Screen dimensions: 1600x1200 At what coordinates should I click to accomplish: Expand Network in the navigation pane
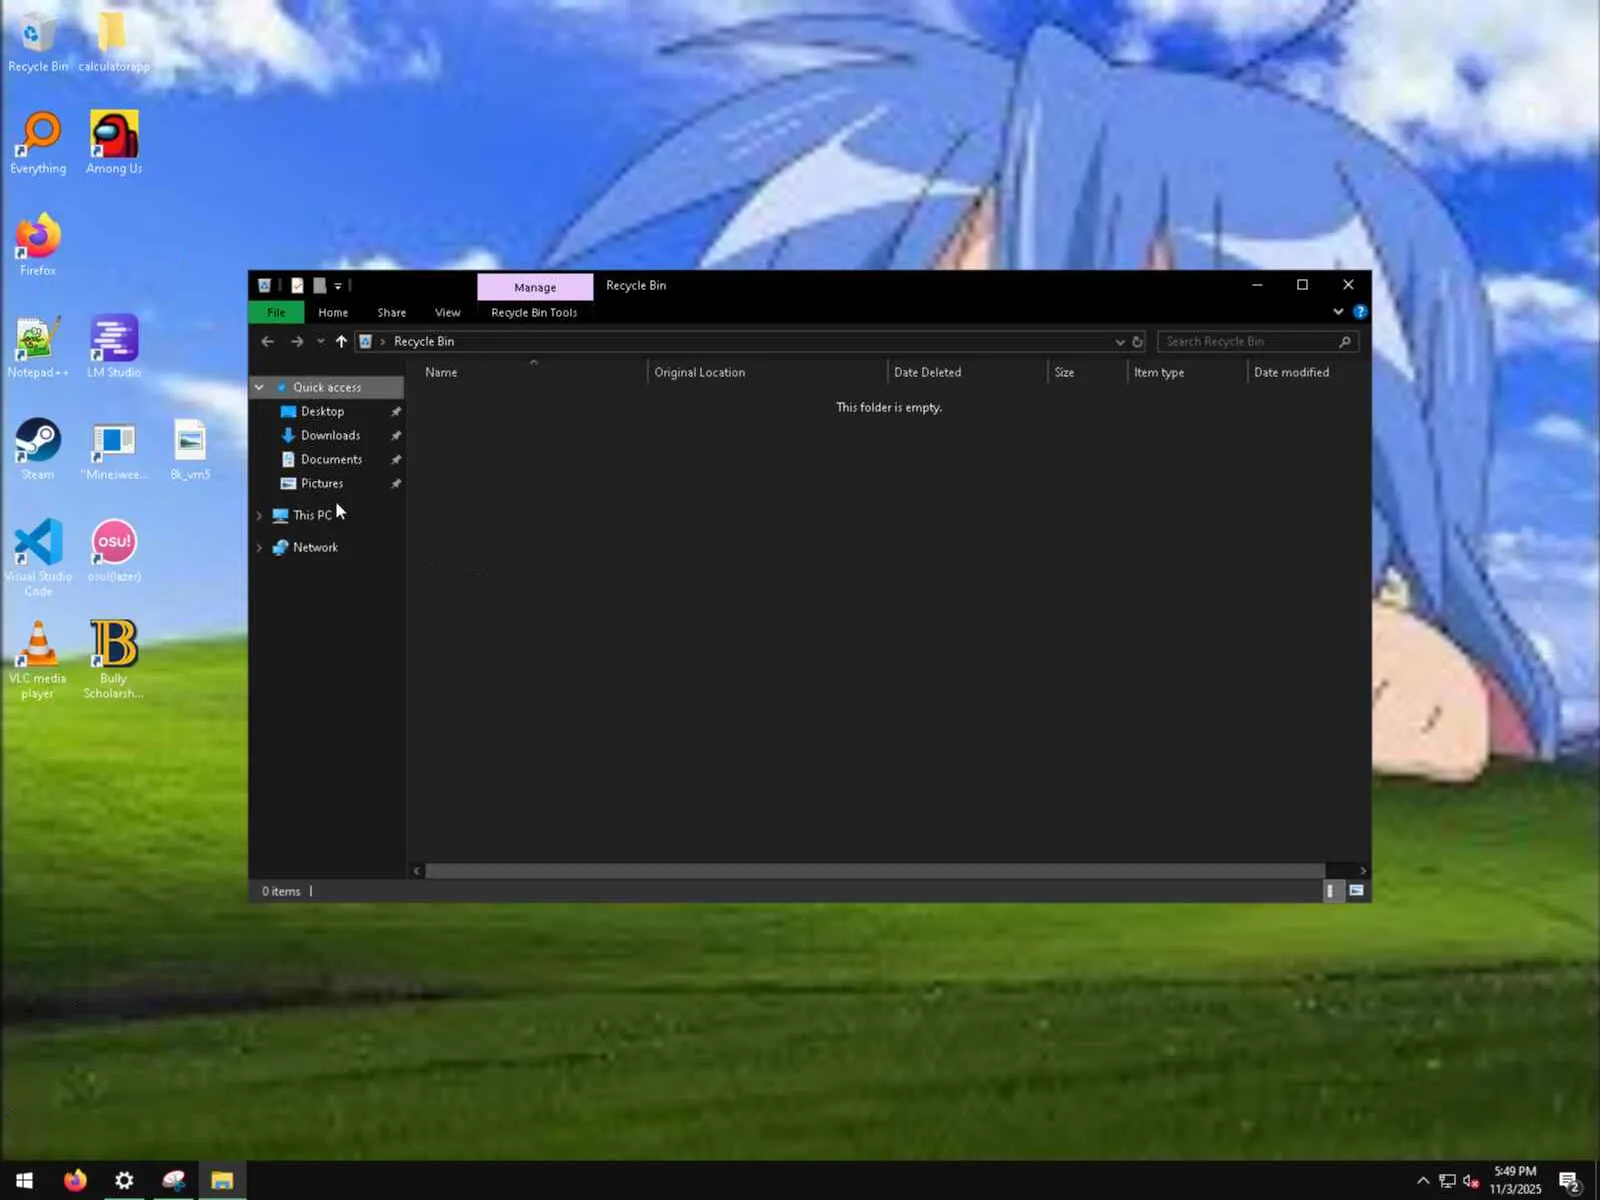coord(259,548)
